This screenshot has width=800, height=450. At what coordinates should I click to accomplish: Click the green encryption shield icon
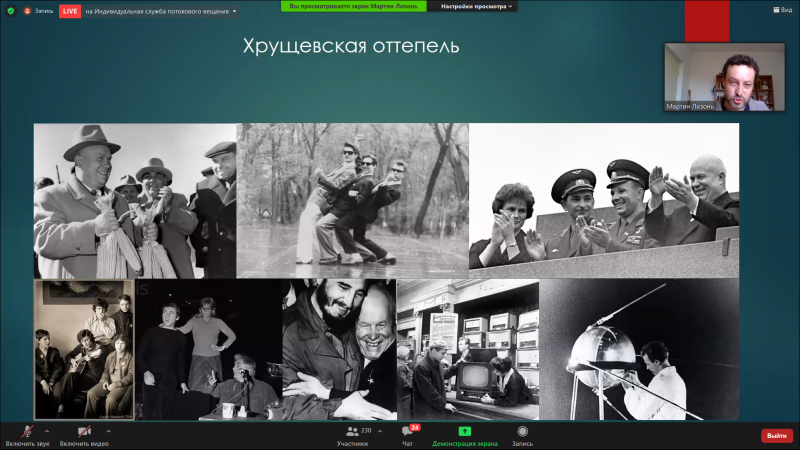11,11
